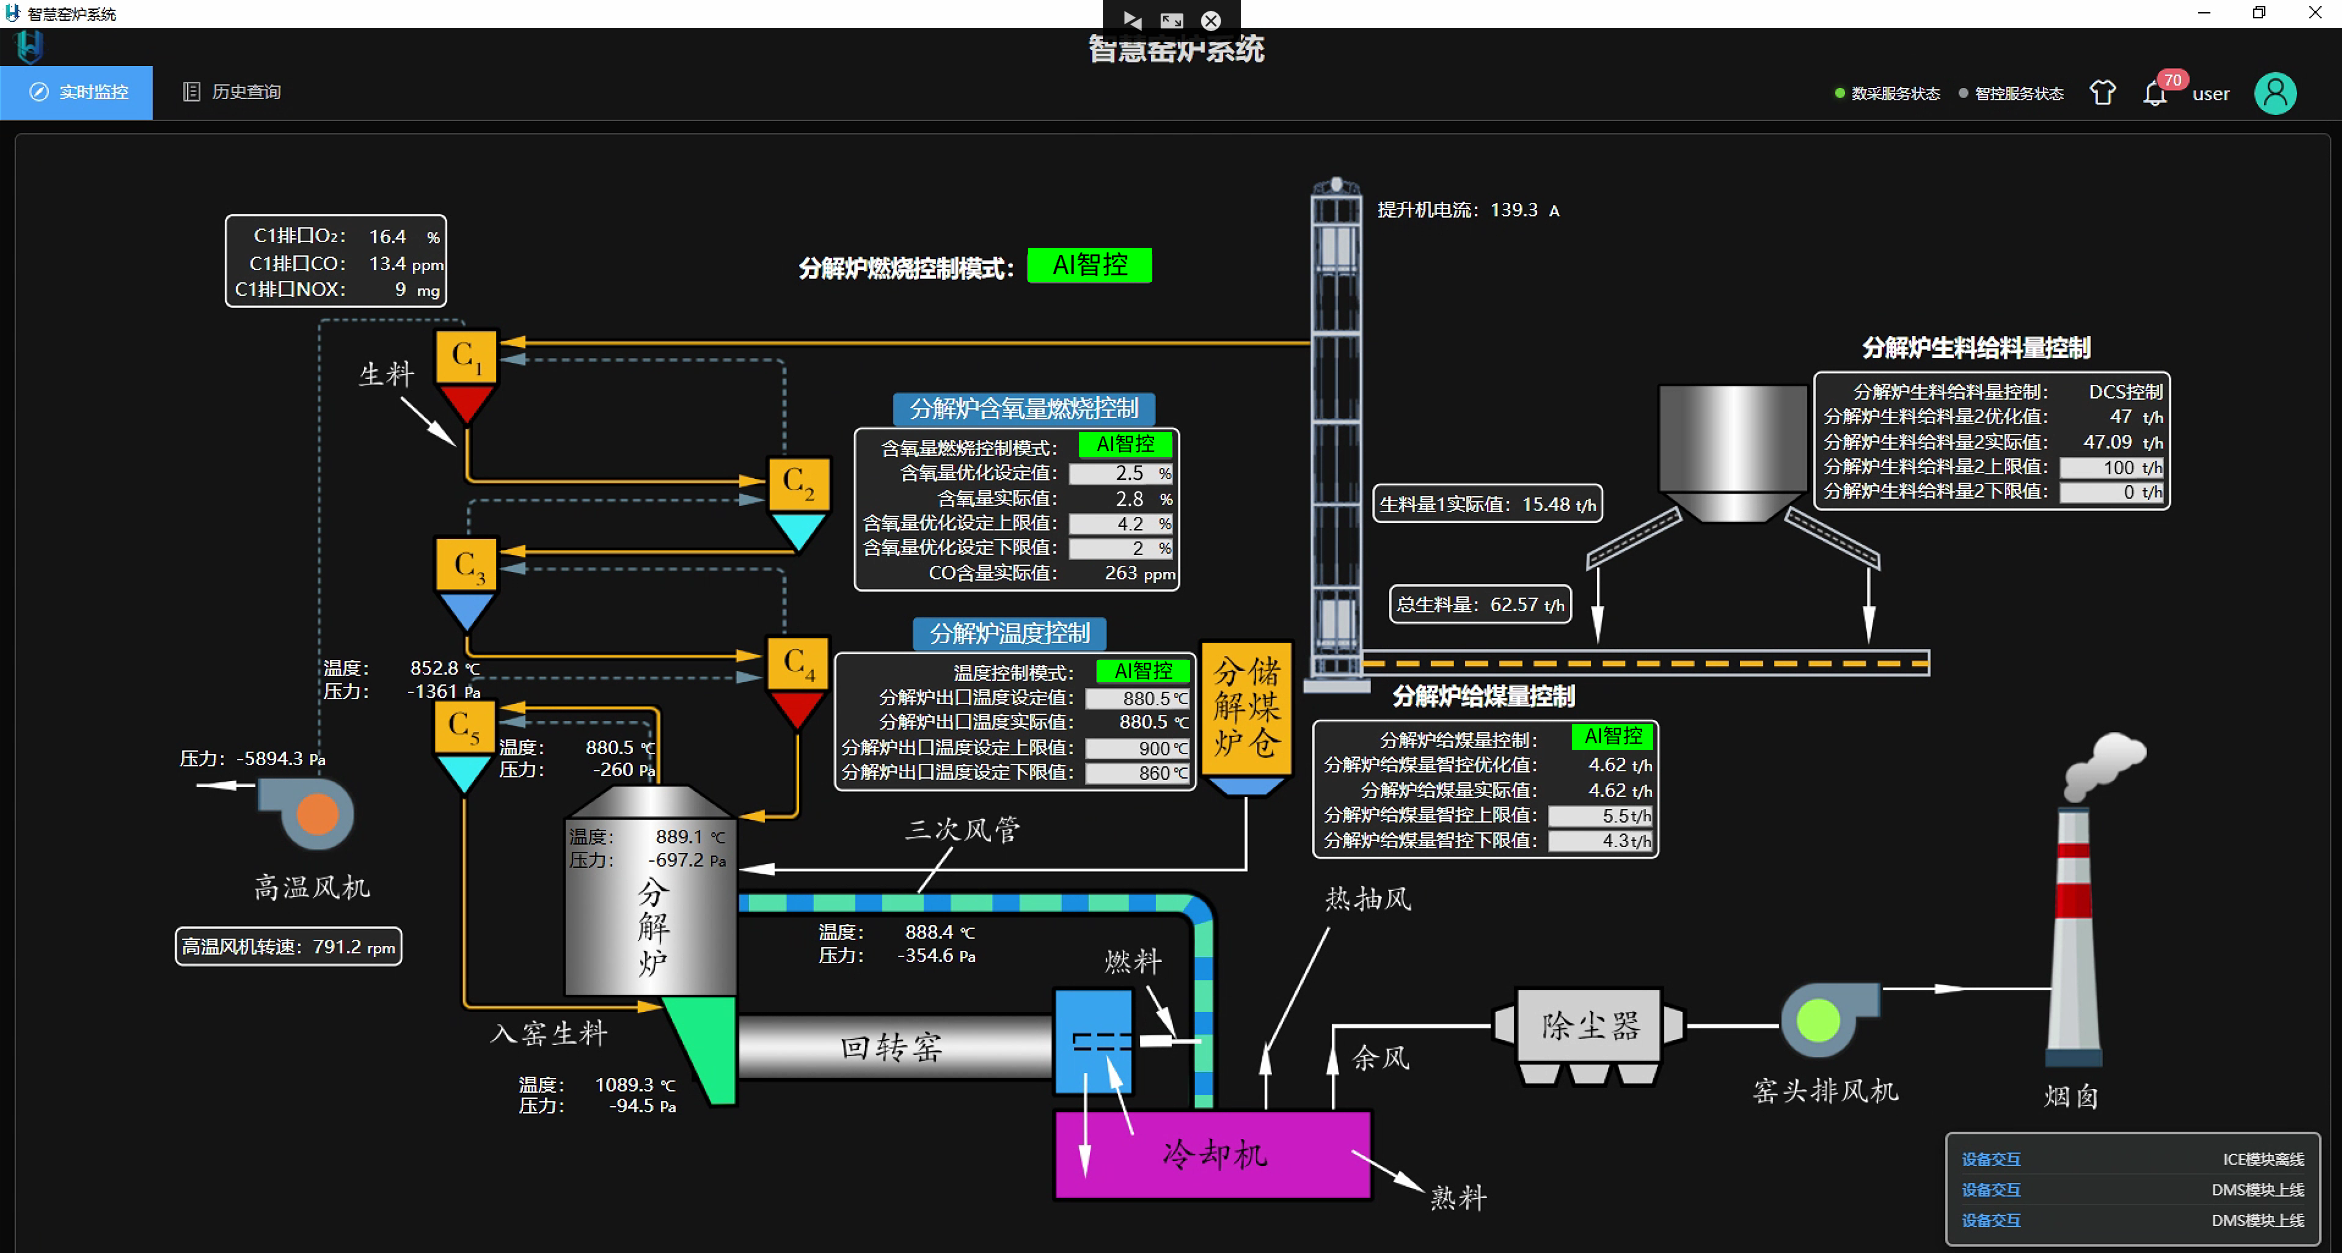Toggle the main combustion mode AI智控 button
2342x1253 pixels.
point(1089,266)
